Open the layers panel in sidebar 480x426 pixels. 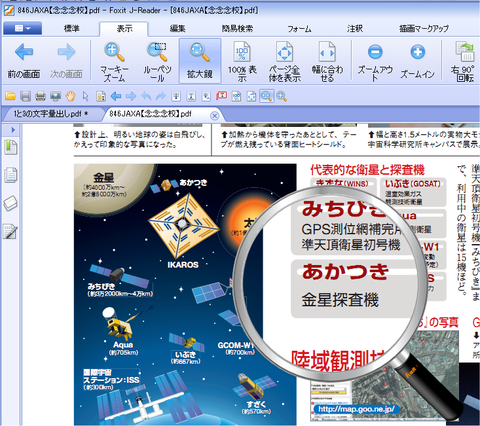point(11,203)
